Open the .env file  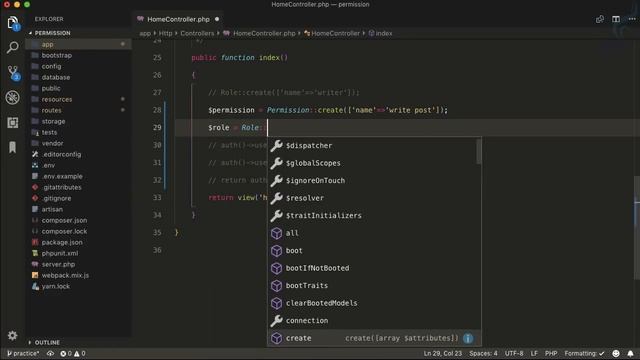coord(48,165)
